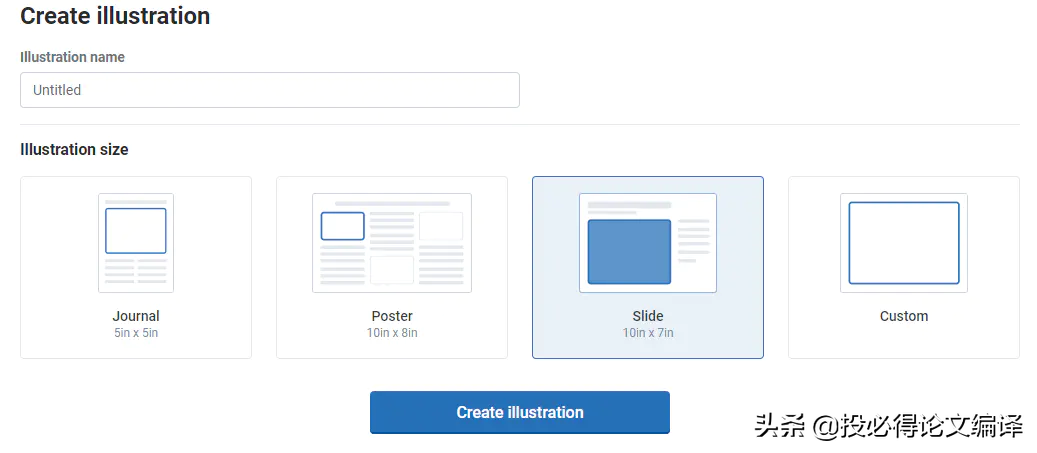
Task: Choose the Slide label
Action: tap(648, 316)
